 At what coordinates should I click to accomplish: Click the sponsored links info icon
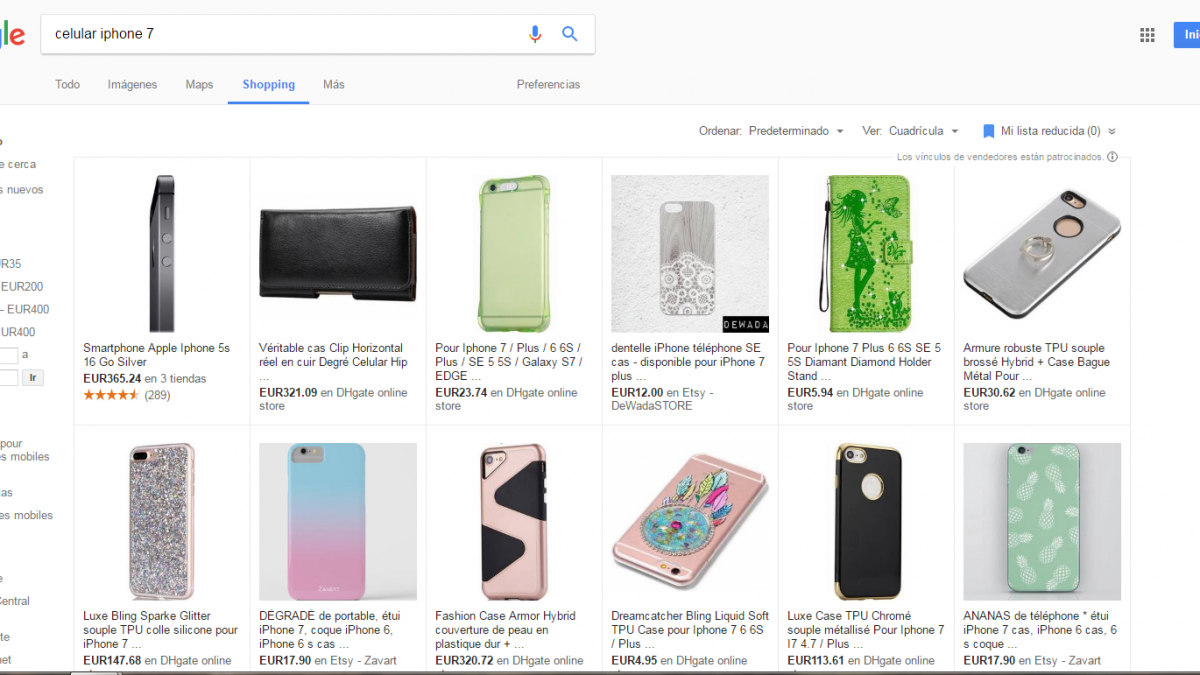pos(1113,157)
